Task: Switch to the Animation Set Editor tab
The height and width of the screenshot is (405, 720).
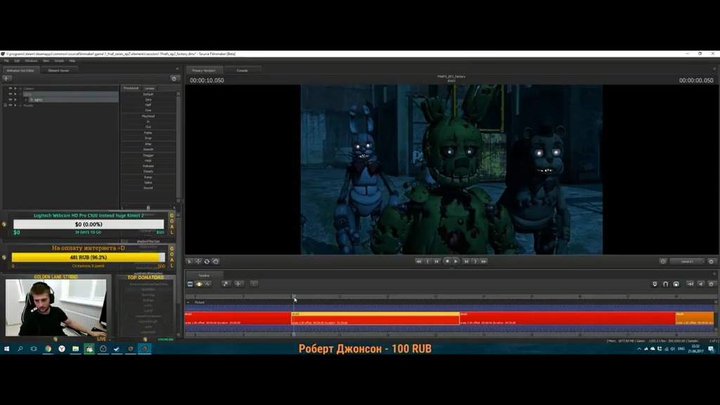Action: (21, 70)
